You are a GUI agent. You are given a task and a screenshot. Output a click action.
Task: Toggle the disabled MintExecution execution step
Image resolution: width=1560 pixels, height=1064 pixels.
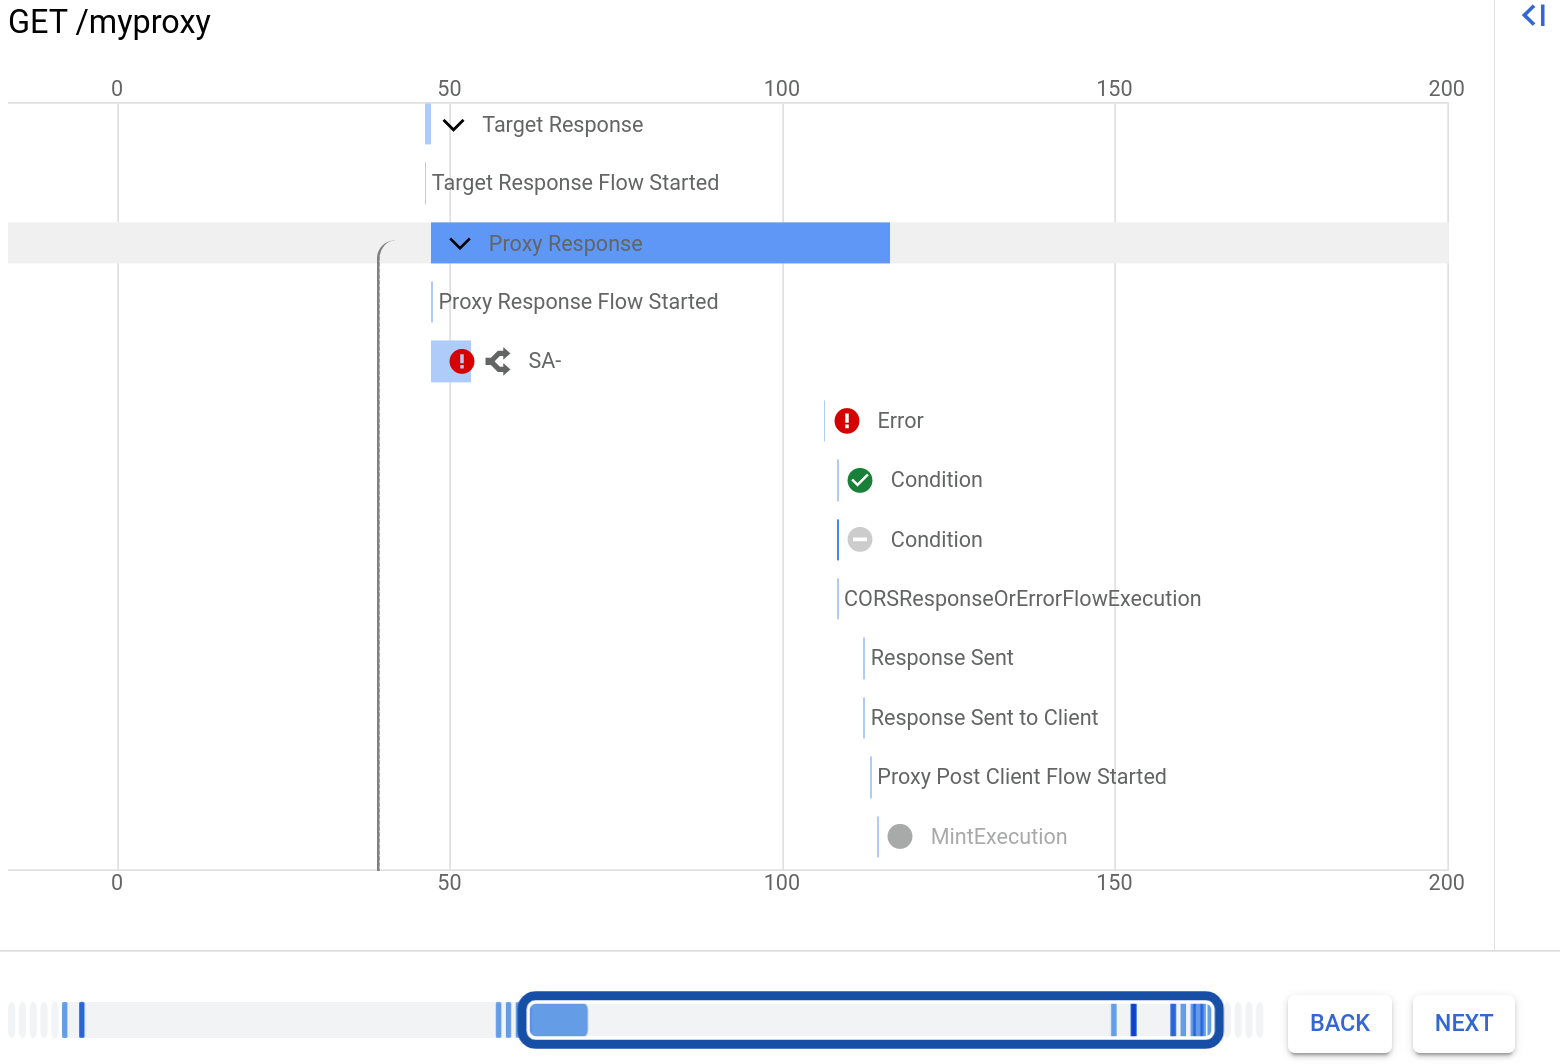point(998,836)
